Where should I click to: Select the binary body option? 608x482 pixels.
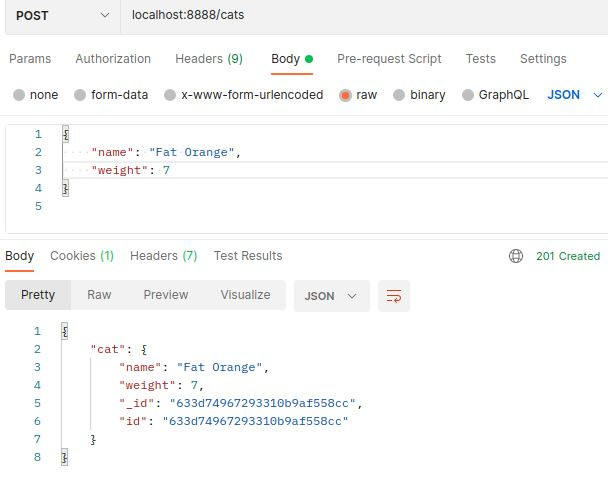[400, 95]
